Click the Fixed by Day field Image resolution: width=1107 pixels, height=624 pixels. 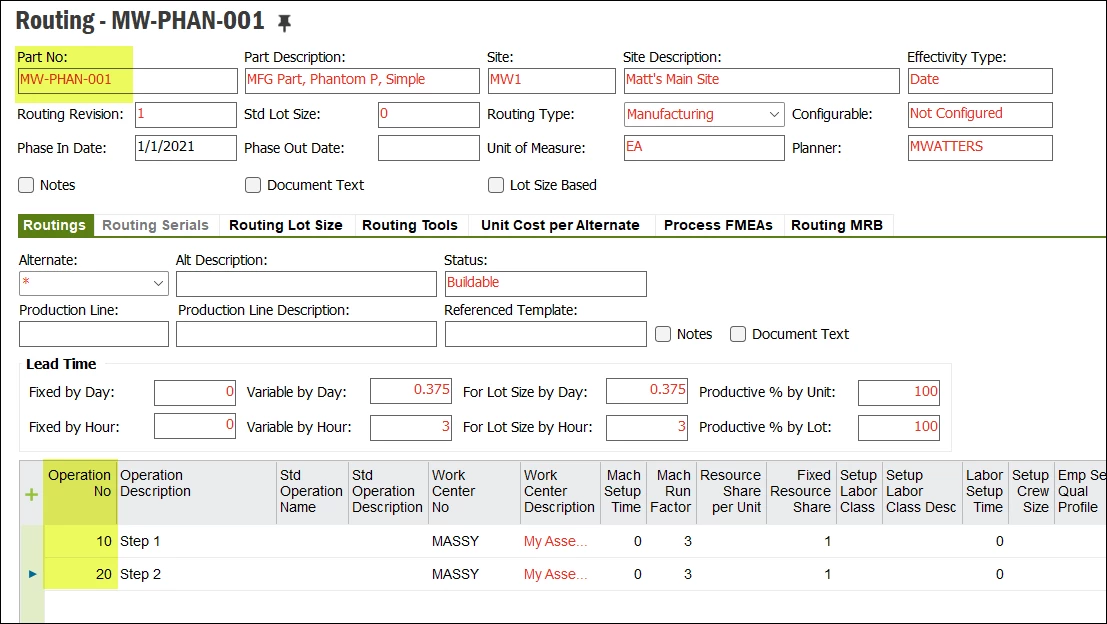point(195,392)
